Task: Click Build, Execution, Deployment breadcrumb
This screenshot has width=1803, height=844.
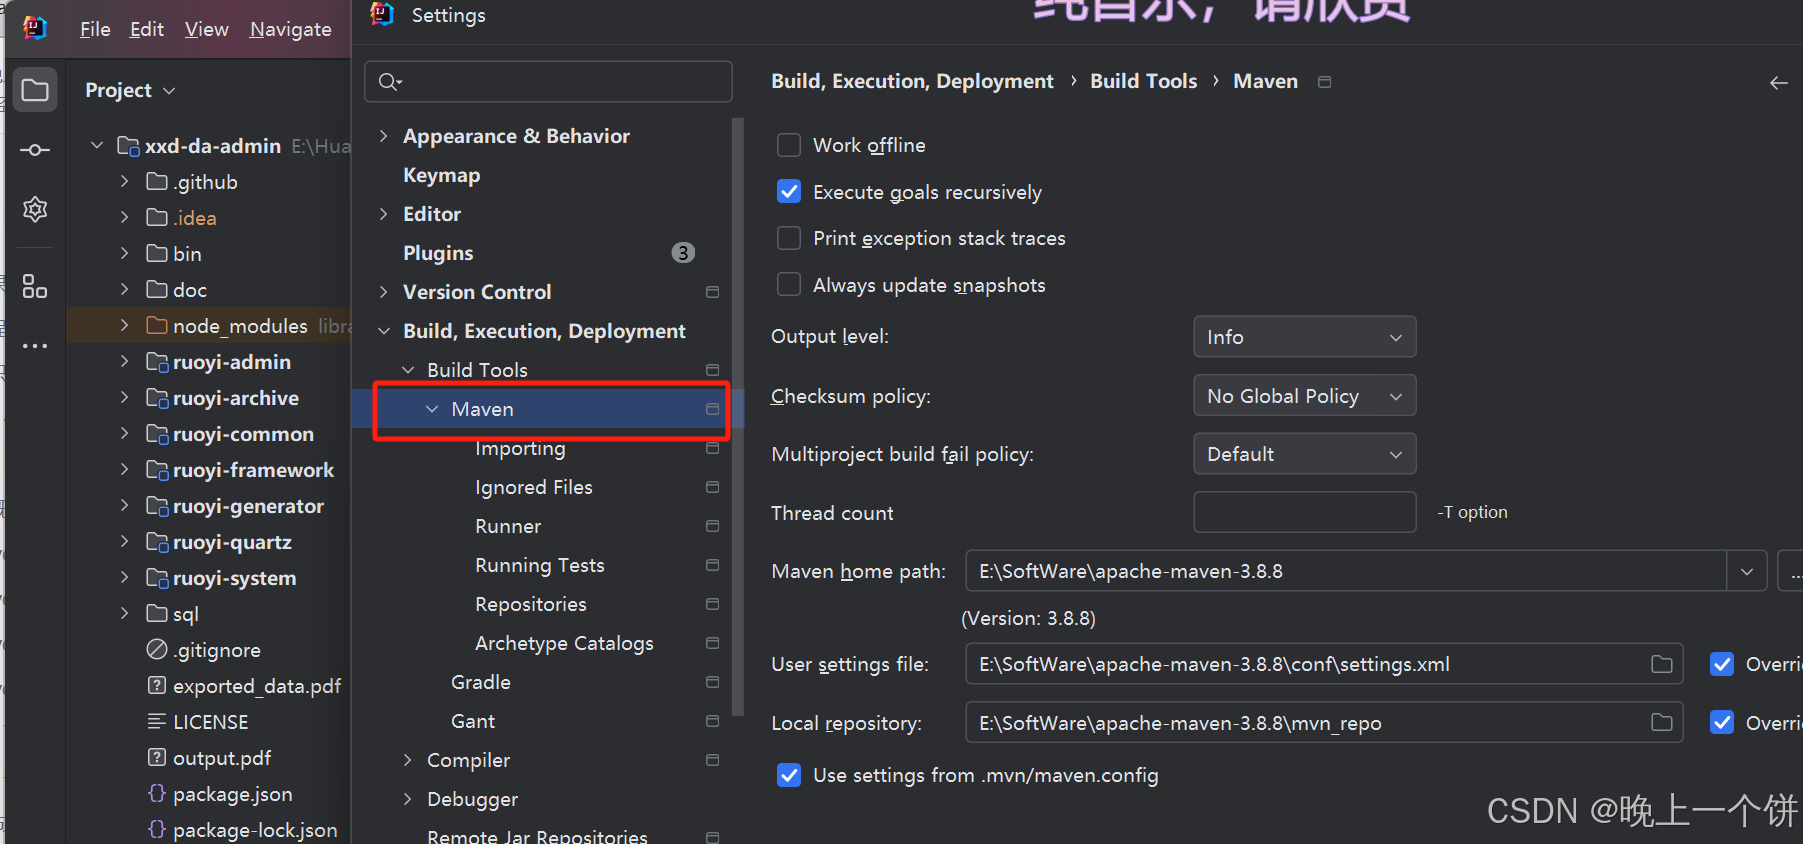Action: 912,81
